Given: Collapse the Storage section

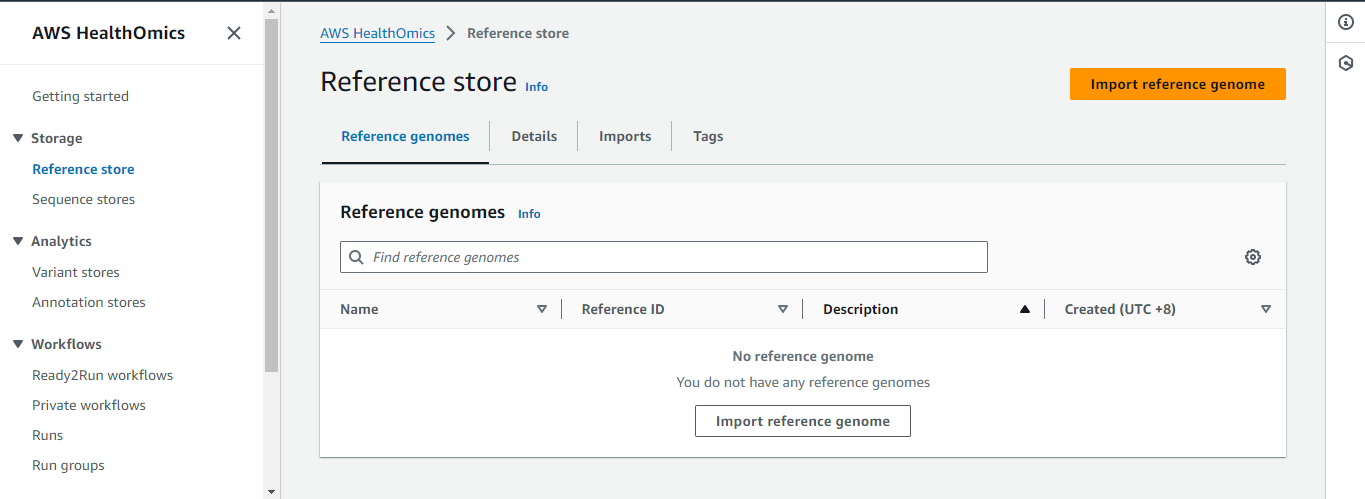Looking at the screenshot, I should [x=18, y=138].
